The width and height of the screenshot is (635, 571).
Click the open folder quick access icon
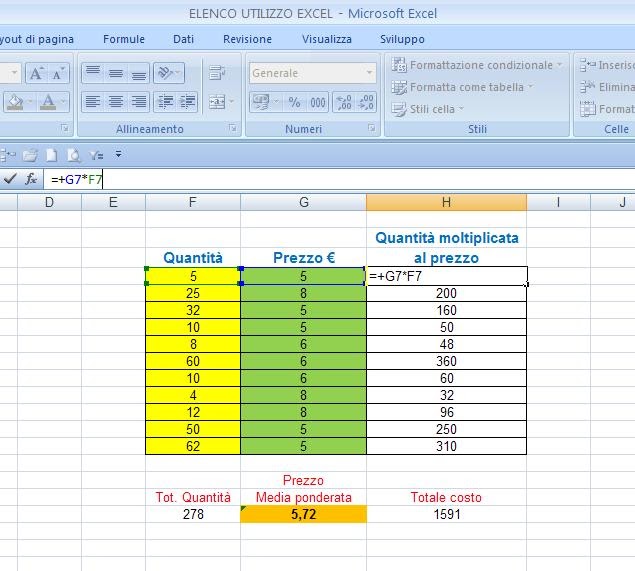point(30,155)
